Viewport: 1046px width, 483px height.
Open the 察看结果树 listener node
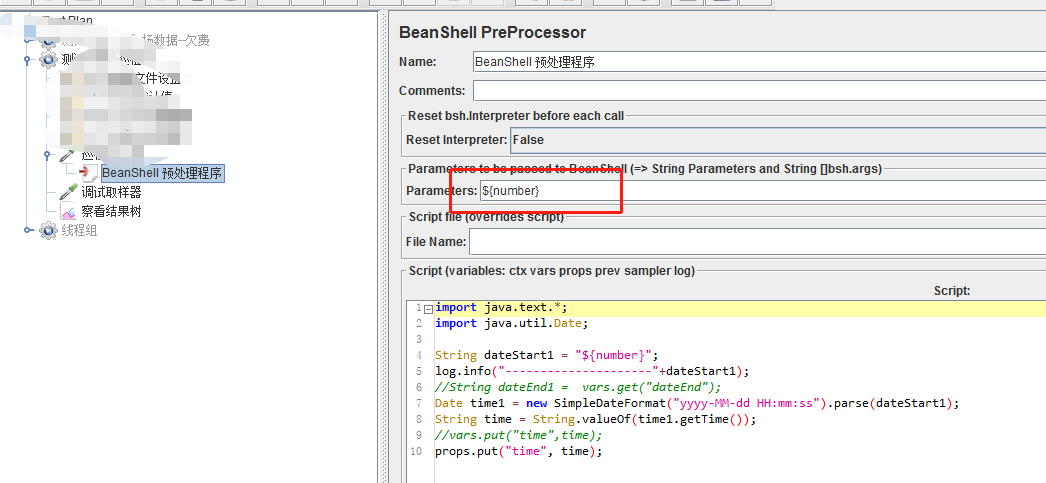(x=111, y=212)
